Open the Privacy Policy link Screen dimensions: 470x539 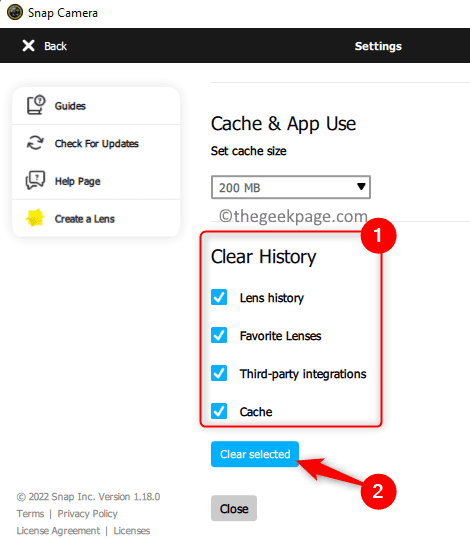[87, 514]
